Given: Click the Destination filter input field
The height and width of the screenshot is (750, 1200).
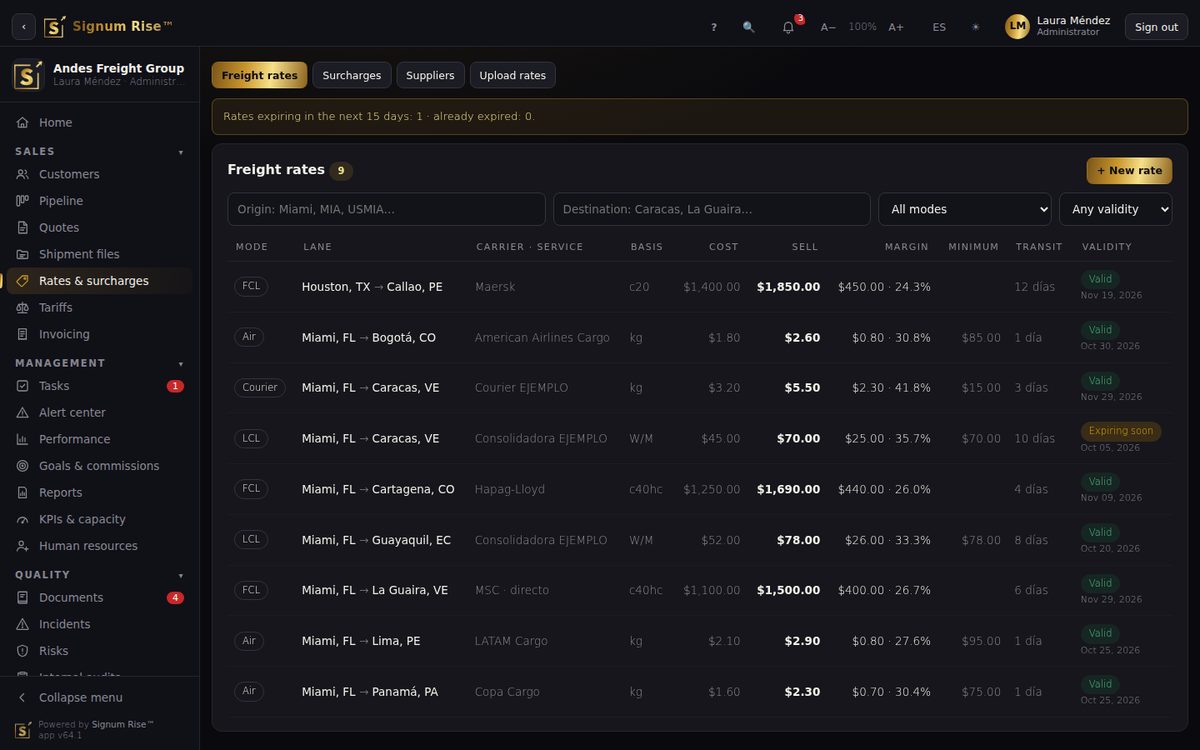Looking at the screenshot, I should (712, 209).
